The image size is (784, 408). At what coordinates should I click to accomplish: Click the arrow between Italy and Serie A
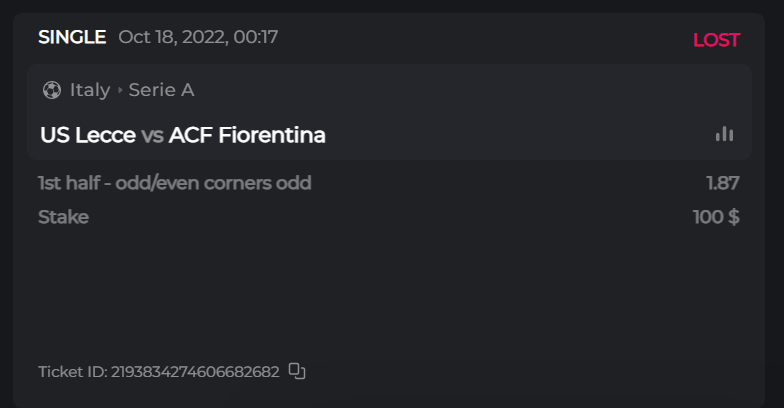(120, 90)
